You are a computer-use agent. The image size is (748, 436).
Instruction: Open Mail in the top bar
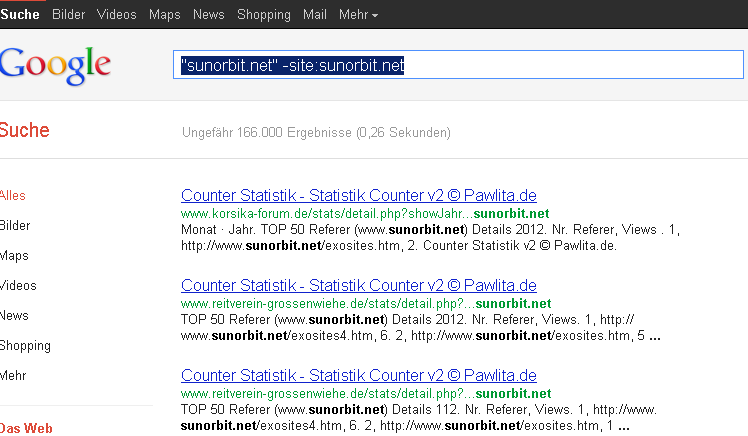click(x=315, y=14)
